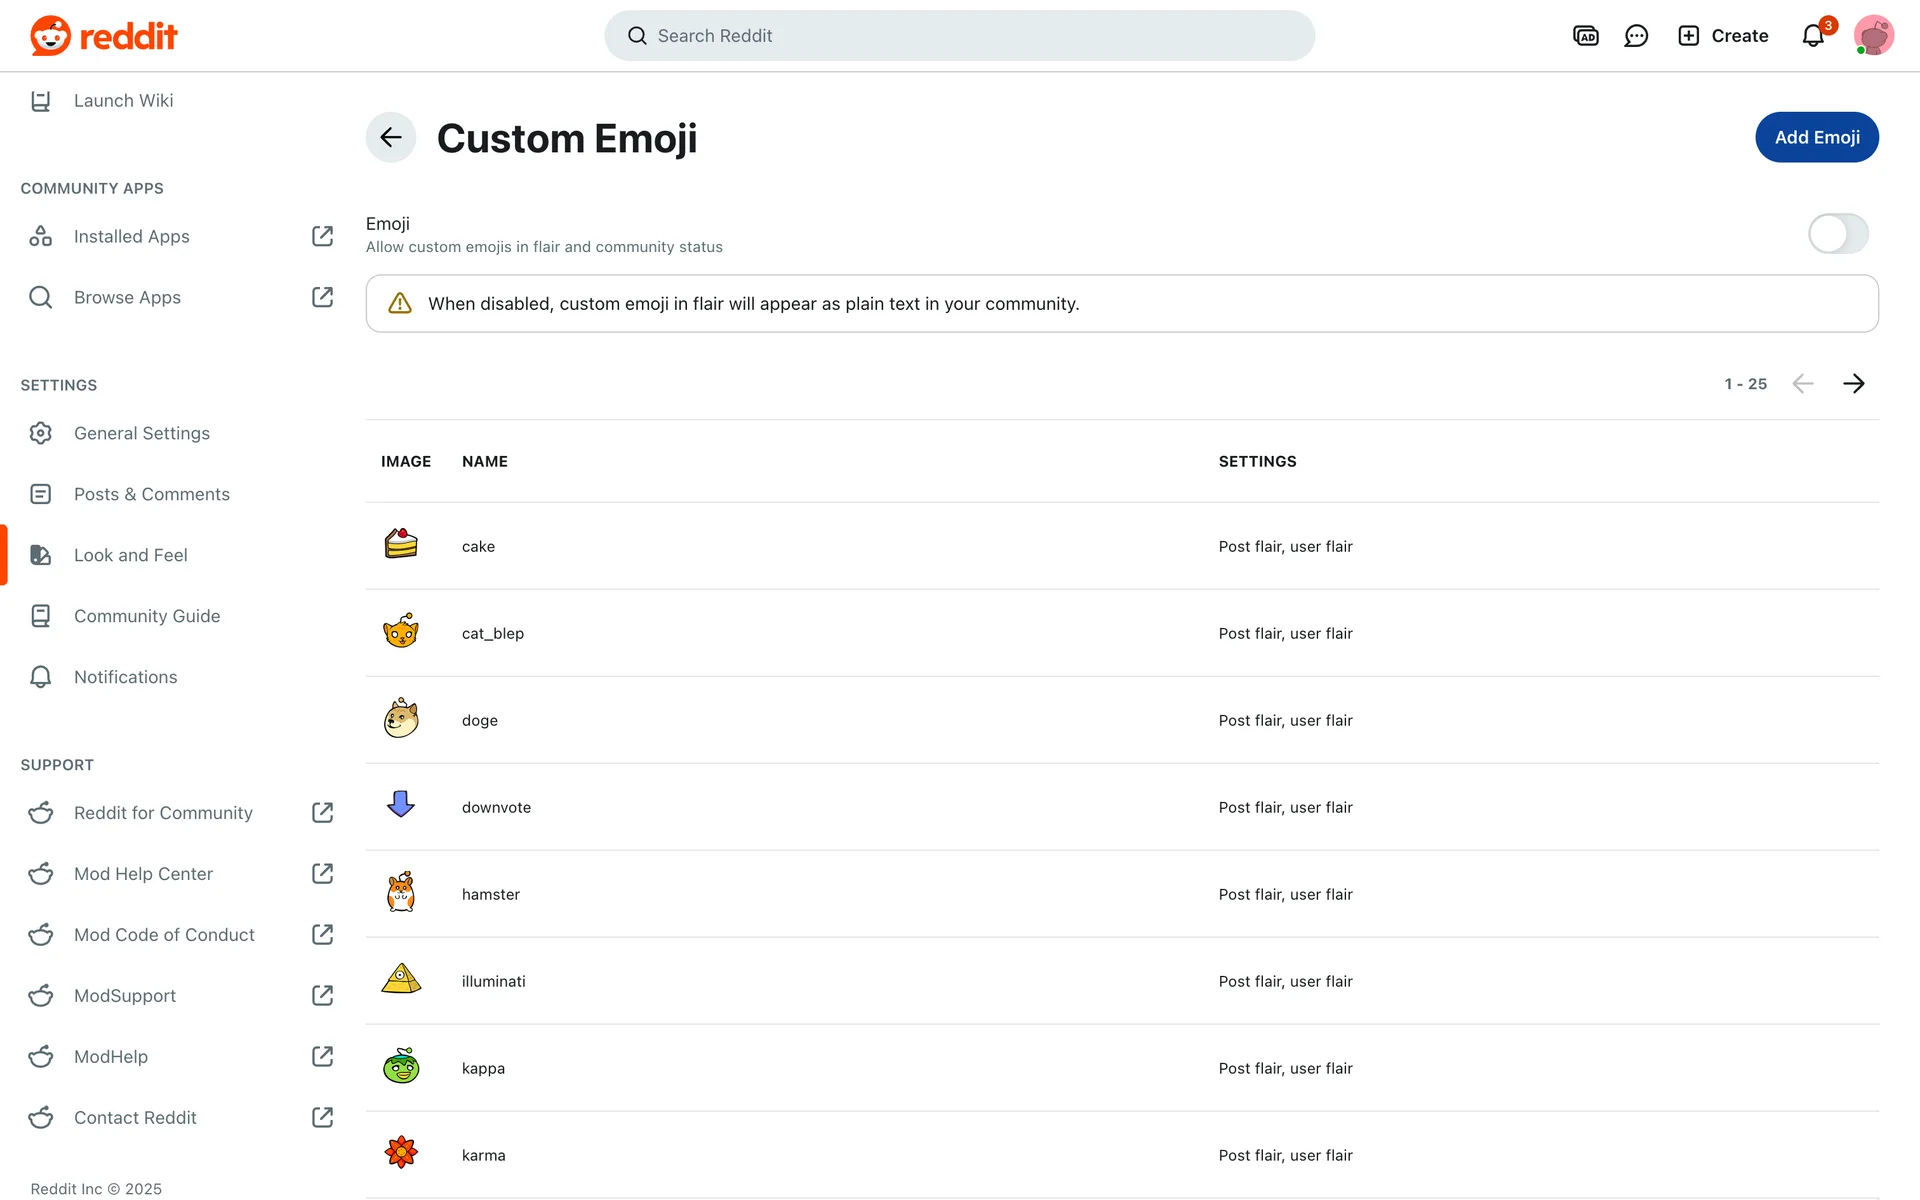
Task: Click the Create post button
Action: [x=1723, y=36]
